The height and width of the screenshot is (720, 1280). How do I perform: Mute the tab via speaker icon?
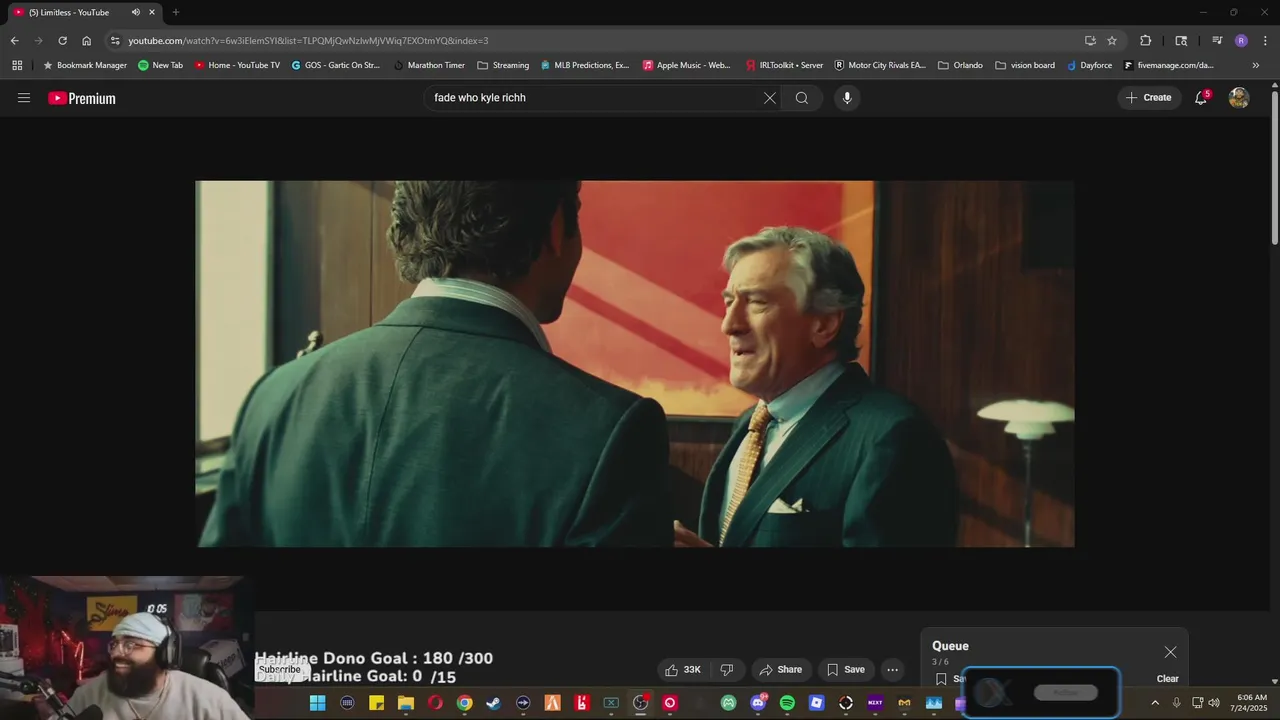(x=136, y=12)
